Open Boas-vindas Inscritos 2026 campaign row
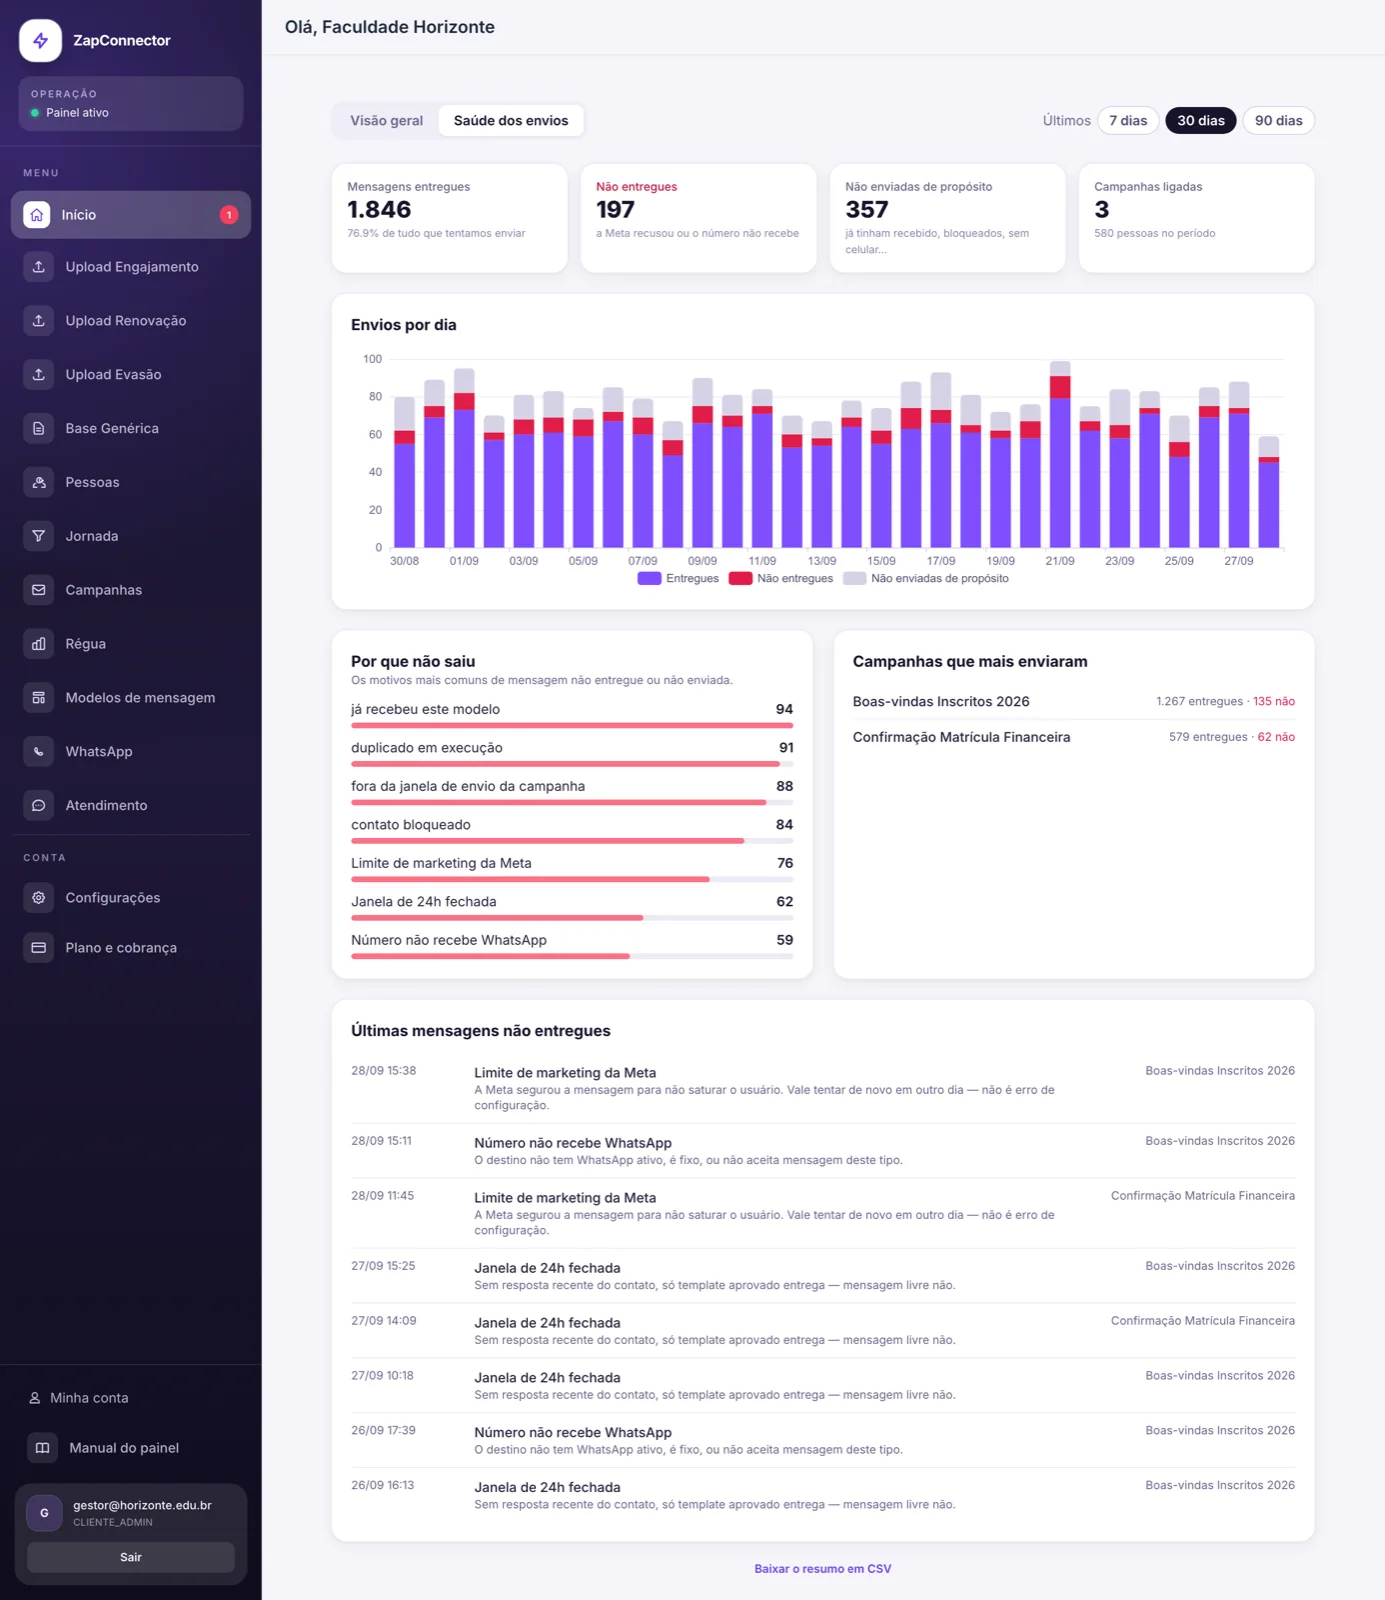Image resolution: width=1385 pixels, height=1600 pixels. click(x=1073, y=701)
